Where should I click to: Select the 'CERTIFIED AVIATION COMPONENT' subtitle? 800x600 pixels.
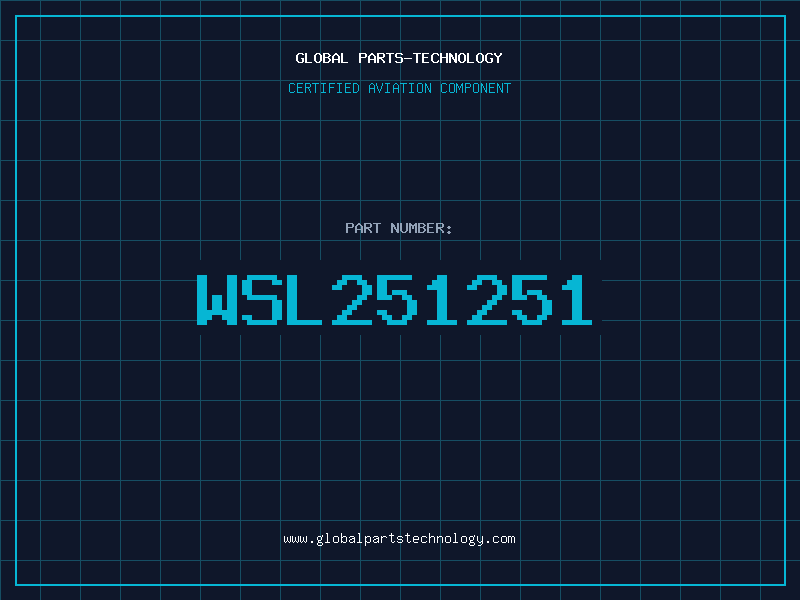399,88
